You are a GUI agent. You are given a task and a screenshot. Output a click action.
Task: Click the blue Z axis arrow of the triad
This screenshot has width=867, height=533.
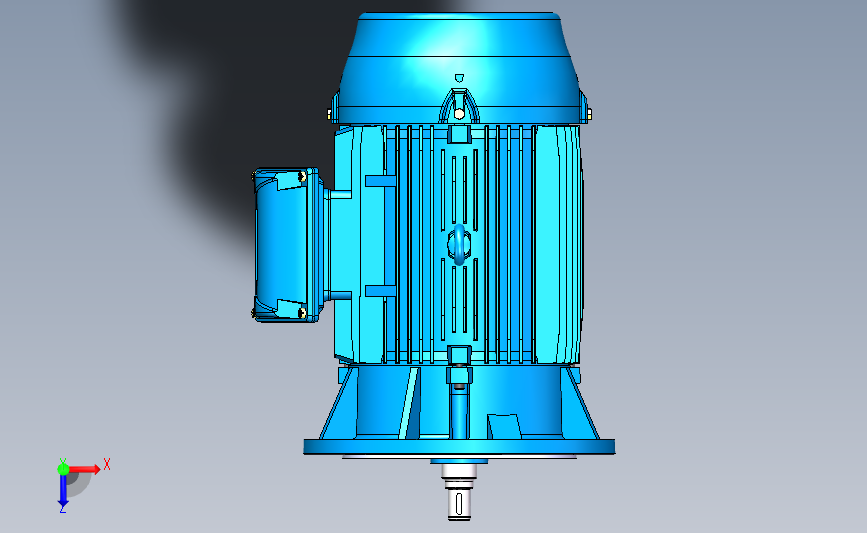[x=63, y=492]
